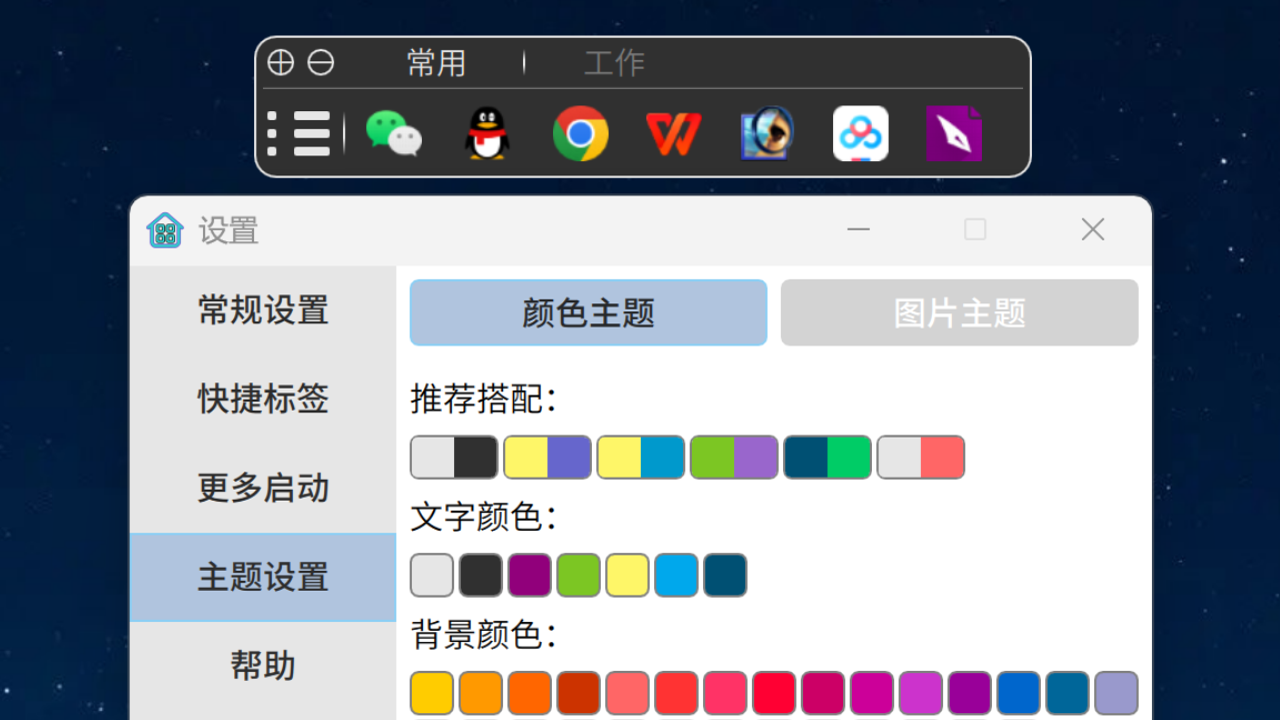Switch to the 工作 tab on the dock

(x=613, y=62)
